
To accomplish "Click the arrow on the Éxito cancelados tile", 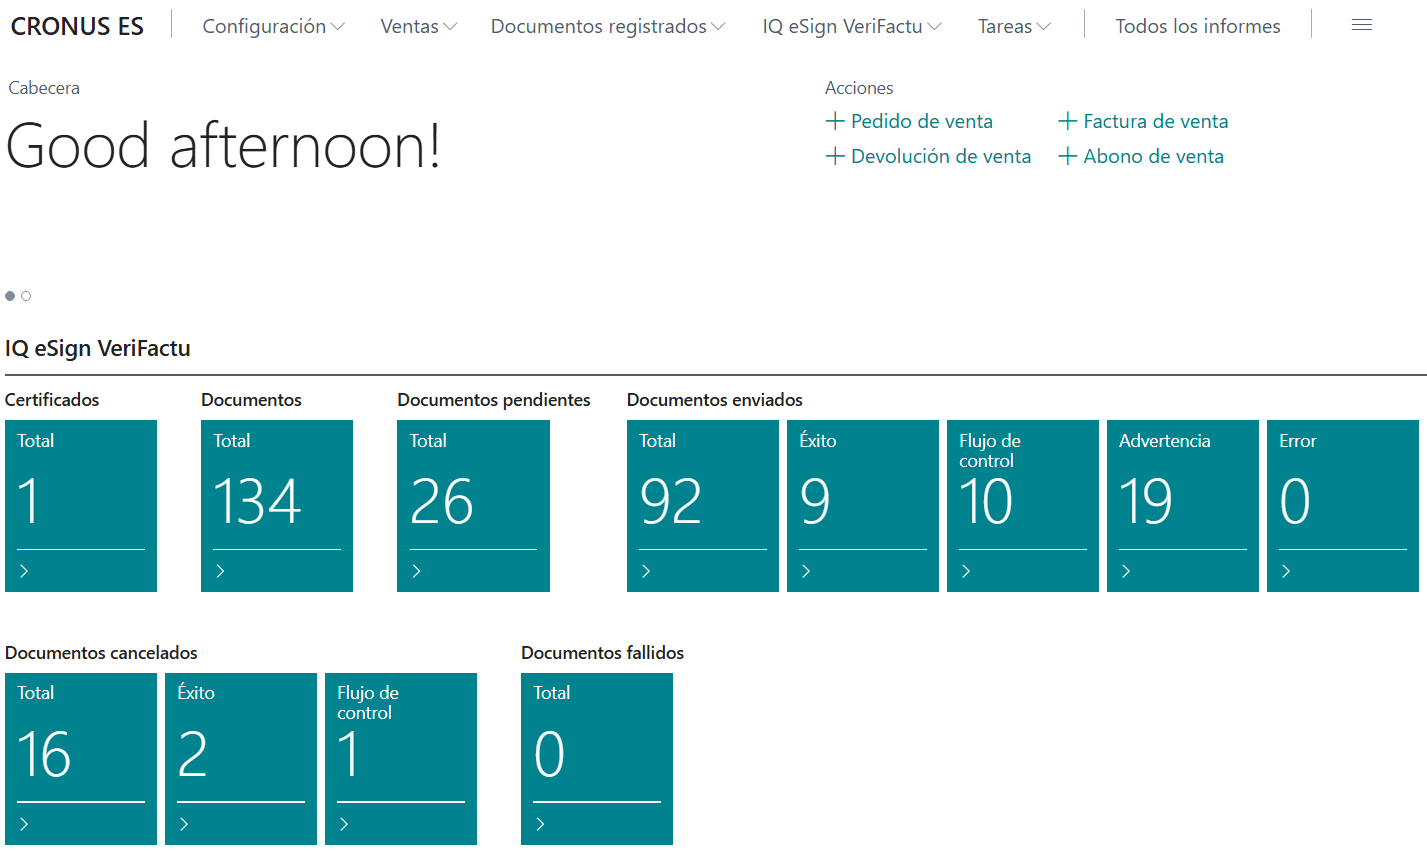I will [184, 824].
